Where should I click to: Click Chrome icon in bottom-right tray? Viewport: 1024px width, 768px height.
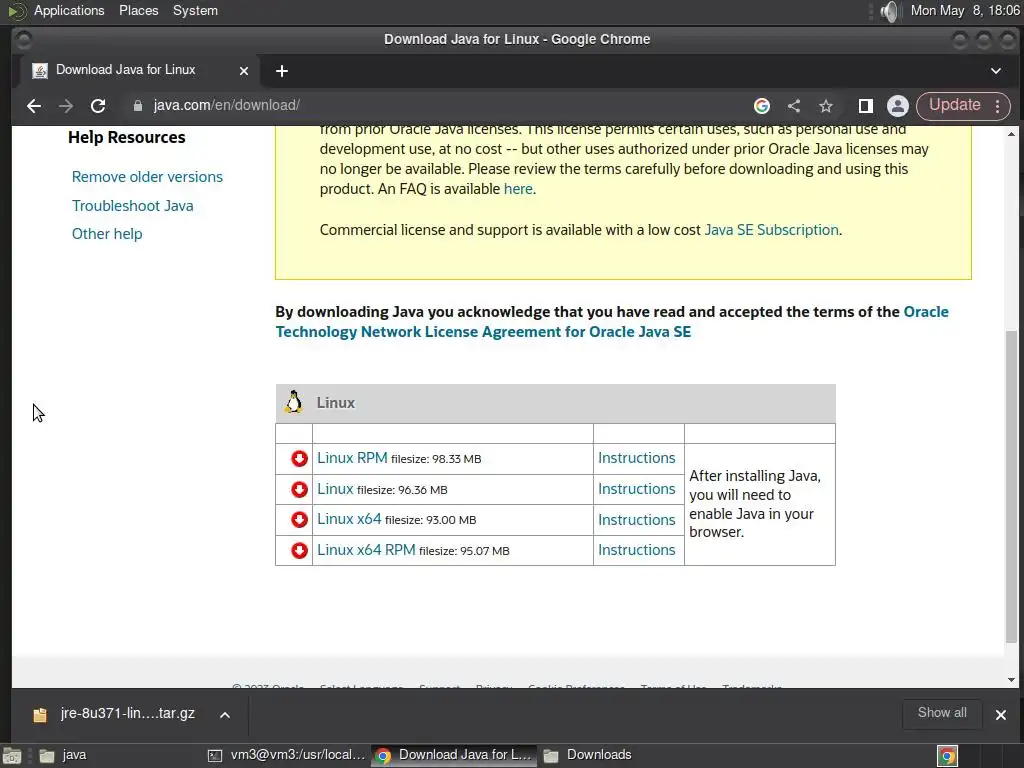(947, 756)
